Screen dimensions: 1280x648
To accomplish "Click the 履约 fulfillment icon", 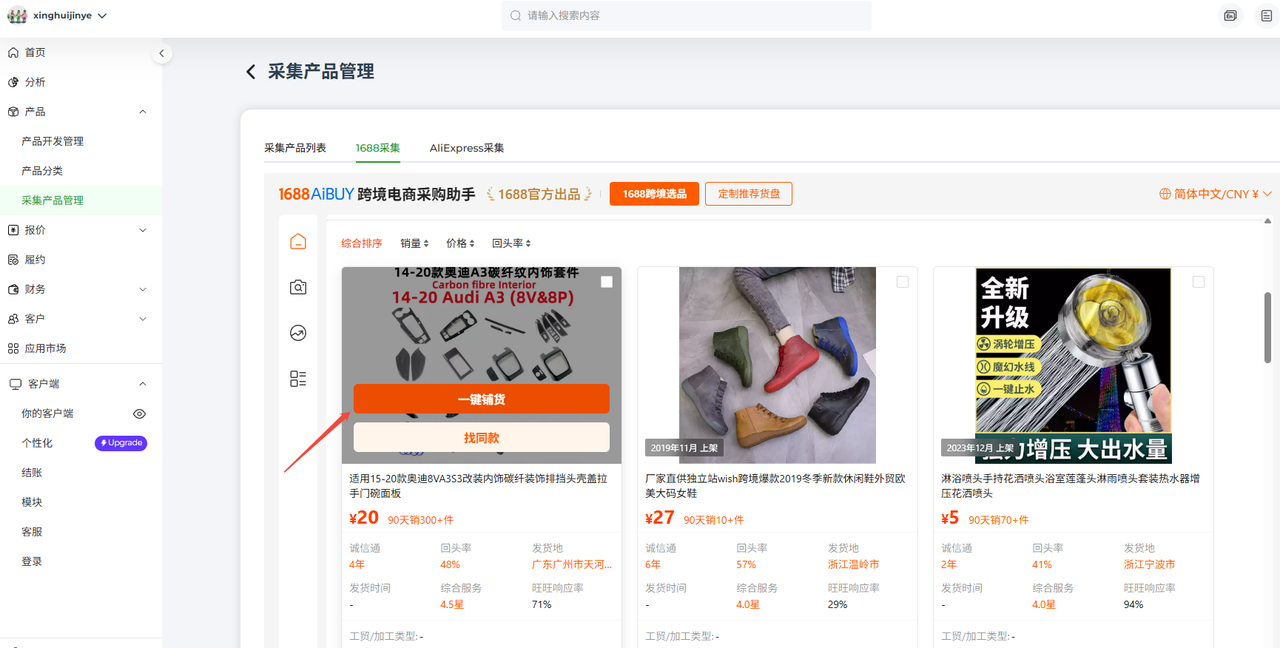I will [x=13, y=259].
